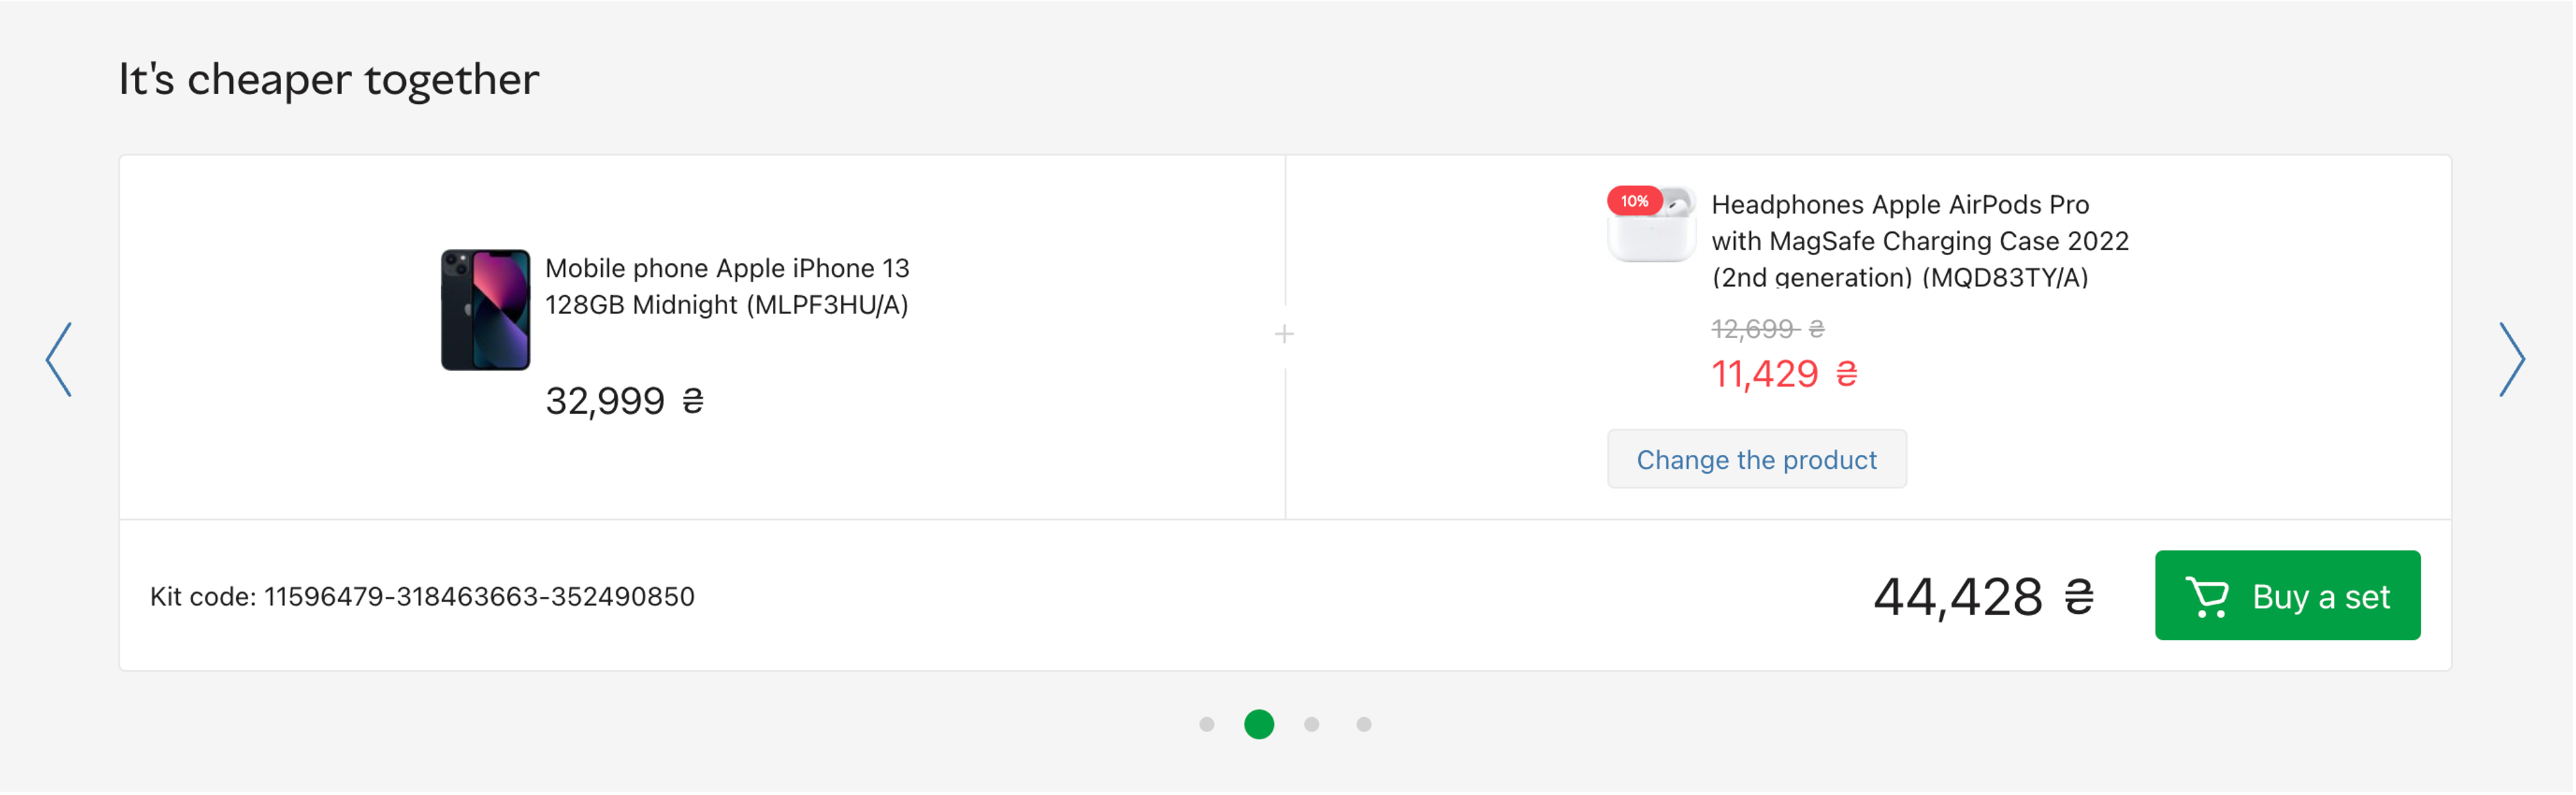The height and width of the screenshot is (795, 2576).
Task: Click the plus sign between products
Action: pos(1284,334)
